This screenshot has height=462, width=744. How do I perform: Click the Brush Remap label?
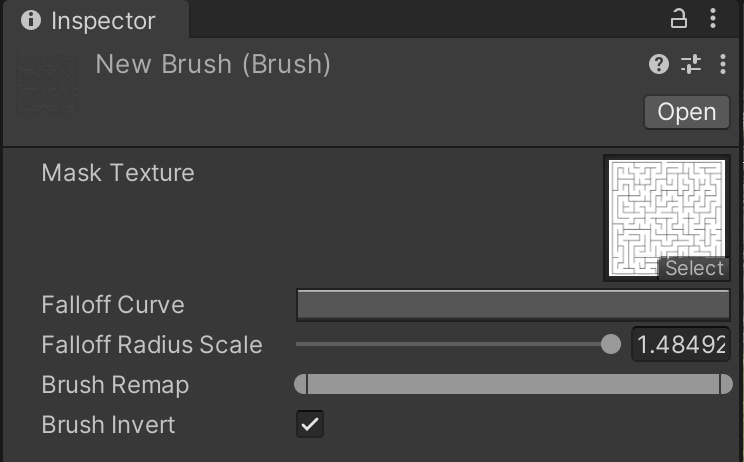click(115, 385)
